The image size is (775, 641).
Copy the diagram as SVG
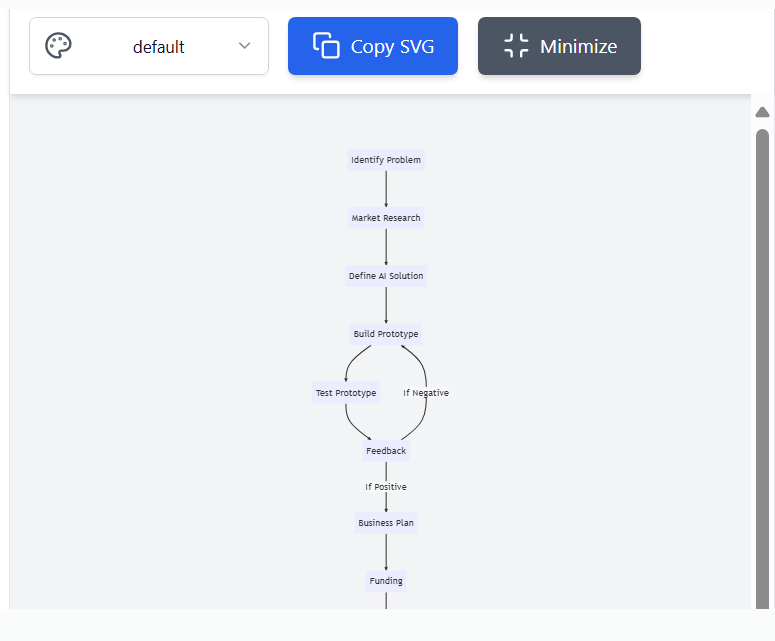coord(373,46)
